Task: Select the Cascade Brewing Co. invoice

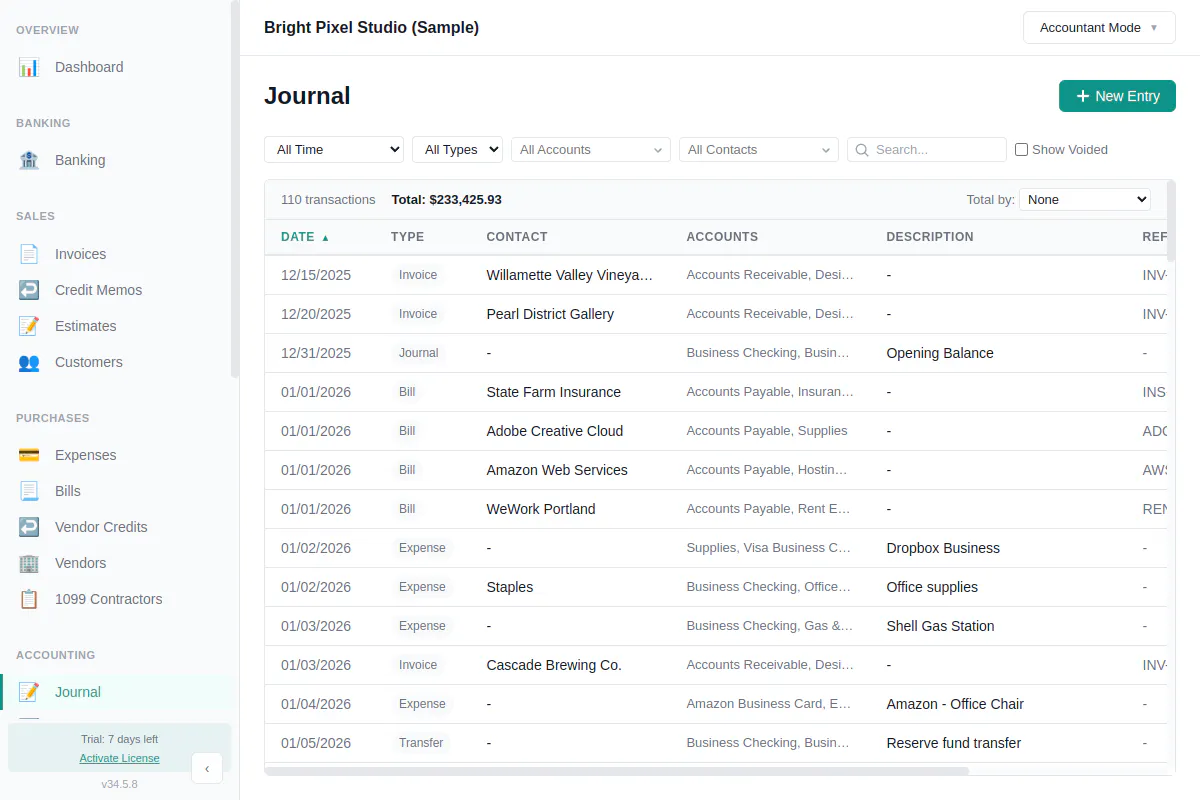Action: (716, 665)
